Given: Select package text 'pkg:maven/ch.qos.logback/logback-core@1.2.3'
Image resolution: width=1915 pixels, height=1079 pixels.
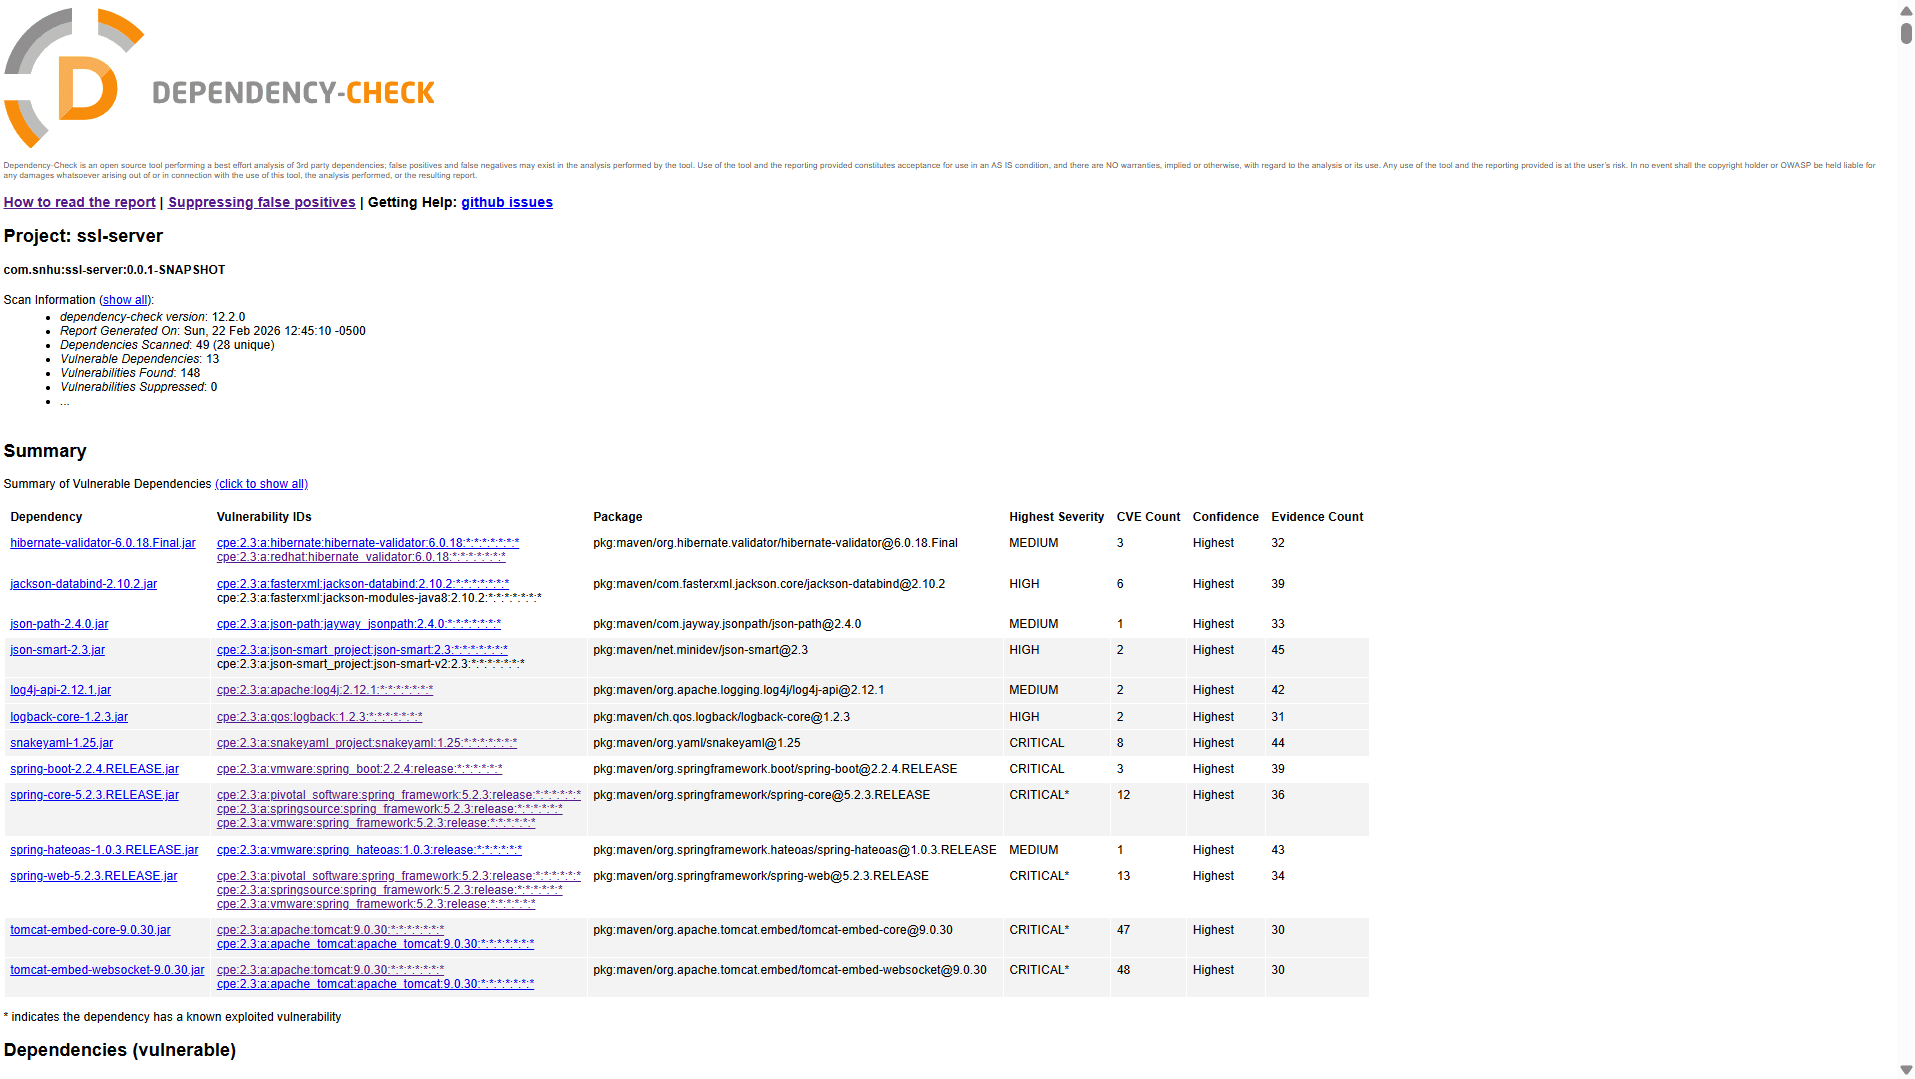Looking at the screenshot, I should 721,717.
